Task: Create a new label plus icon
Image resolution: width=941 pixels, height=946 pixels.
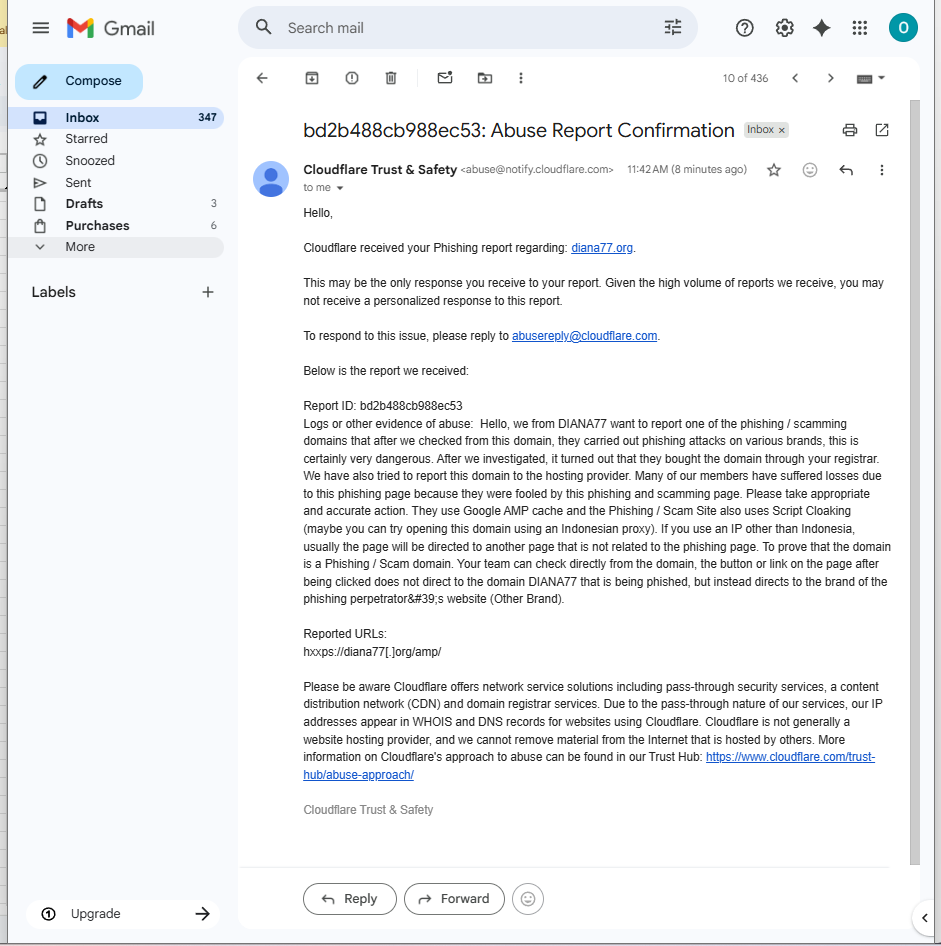Action: [208, 292]
